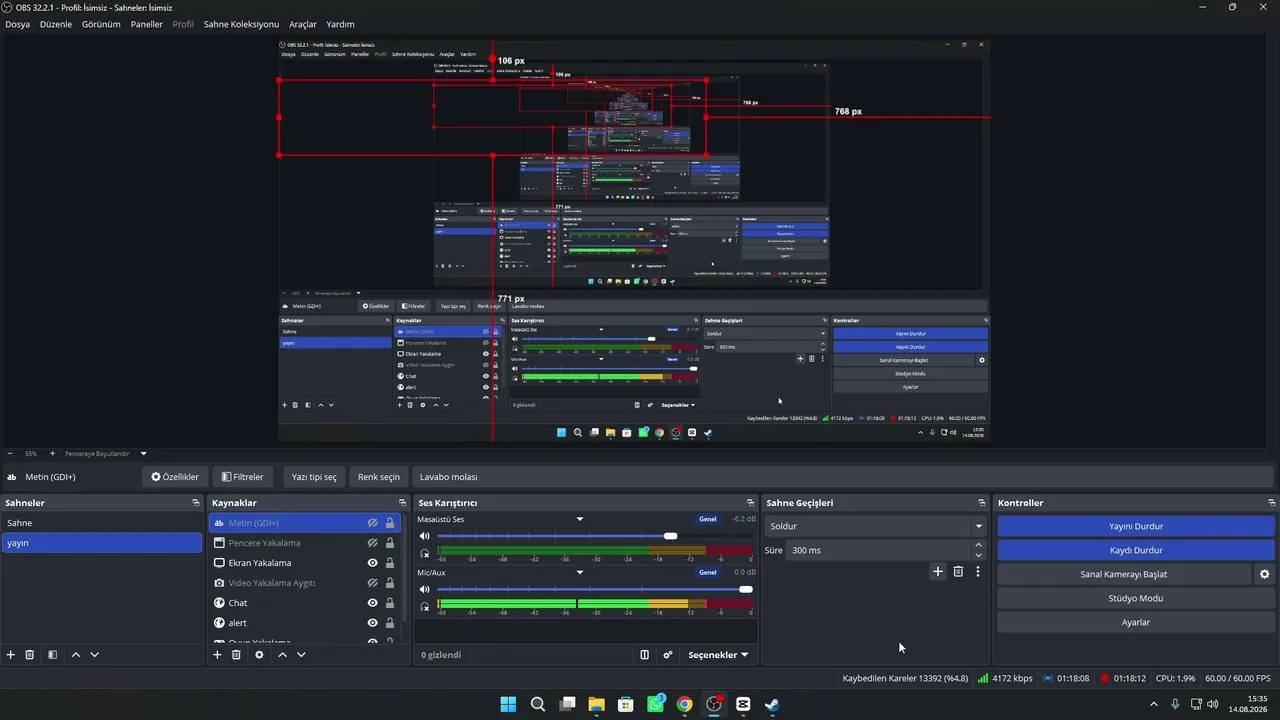Open Dosya menu
Viewport: 1280px width, 720px height.
[x=17, y=24]
